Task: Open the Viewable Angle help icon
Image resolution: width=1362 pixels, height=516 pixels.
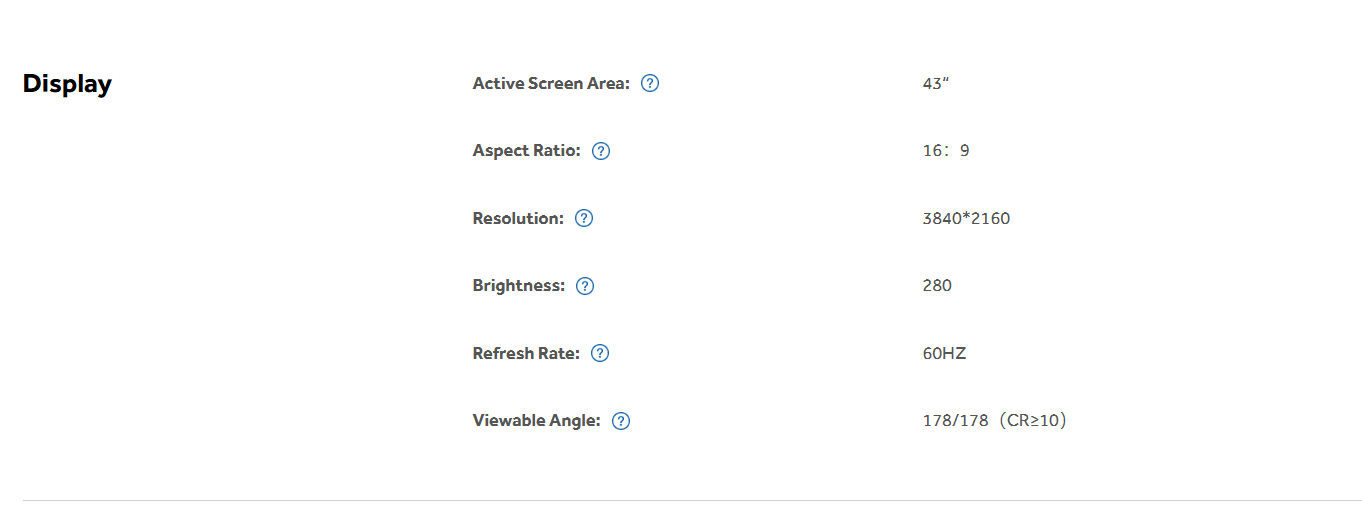Action: [621, 421]
